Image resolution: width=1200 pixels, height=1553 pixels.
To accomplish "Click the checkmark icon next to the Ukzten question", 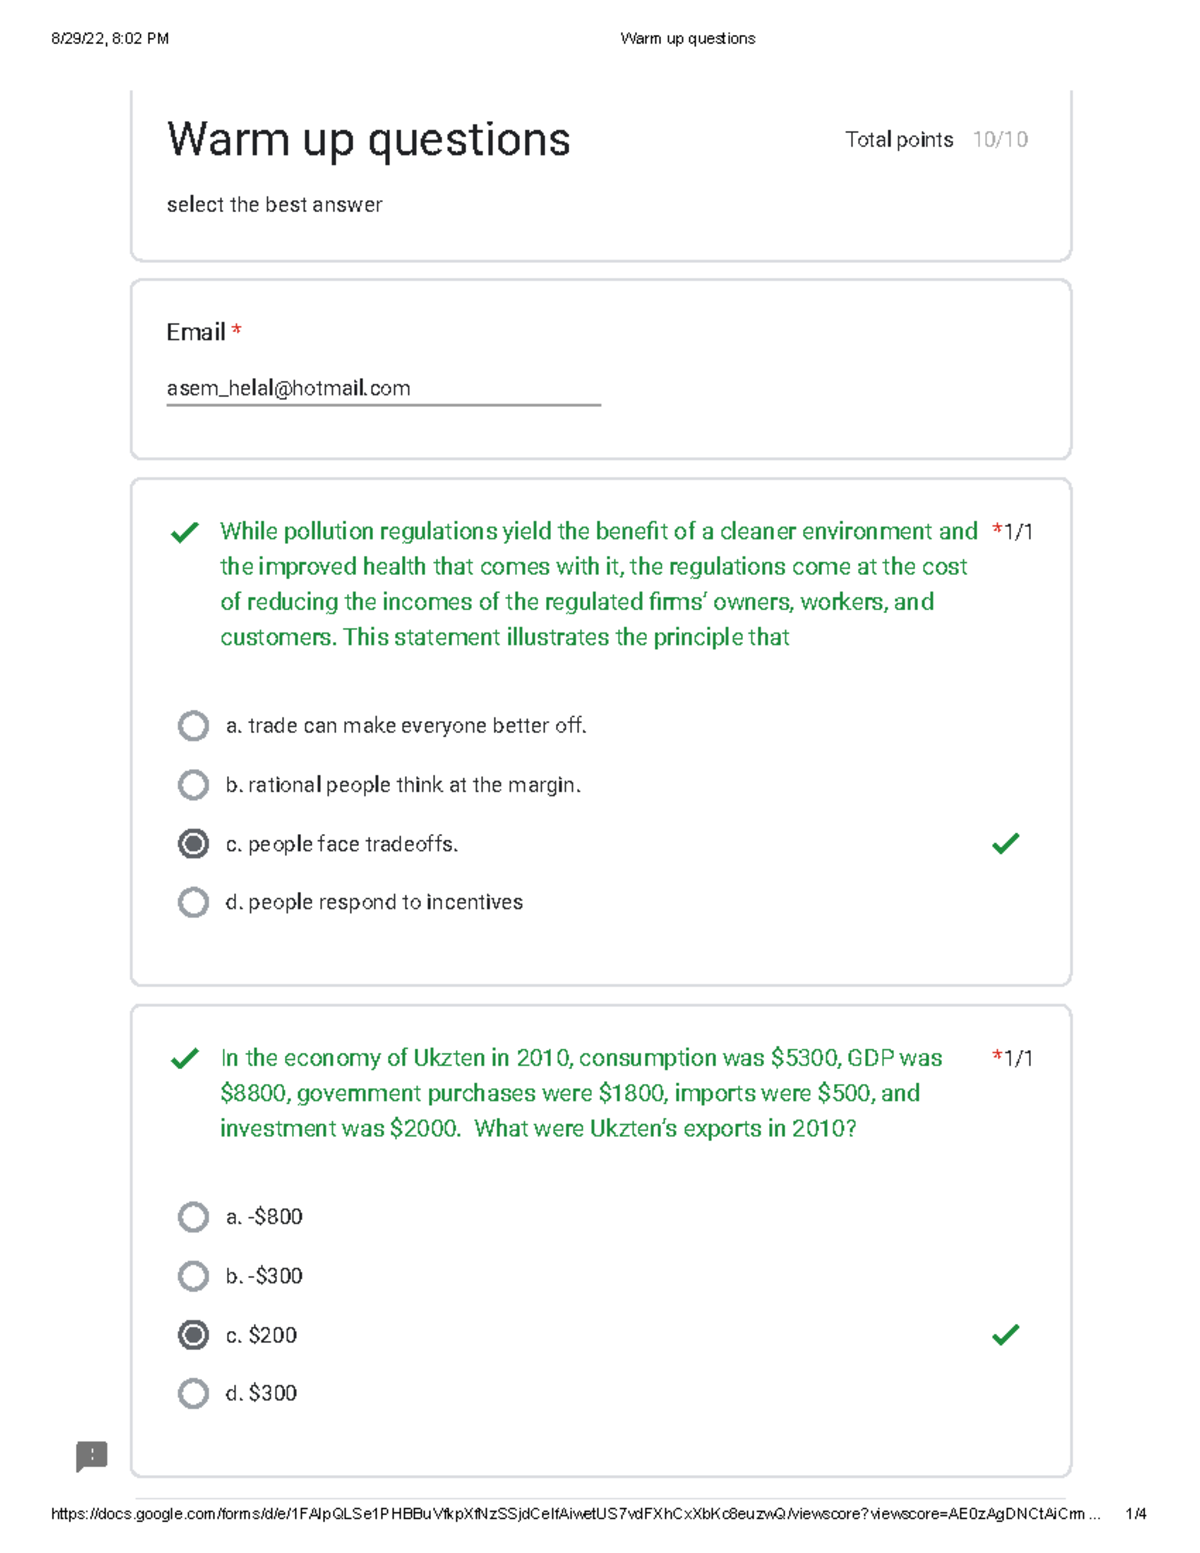I will (186, 1058).
